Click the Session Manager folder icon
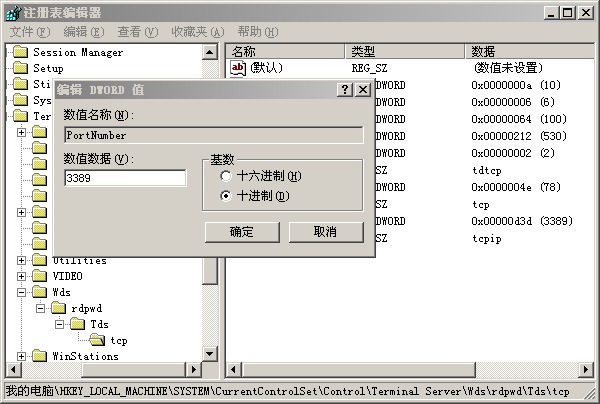Viewport: 600px width, 404px height. pos(21,52)
